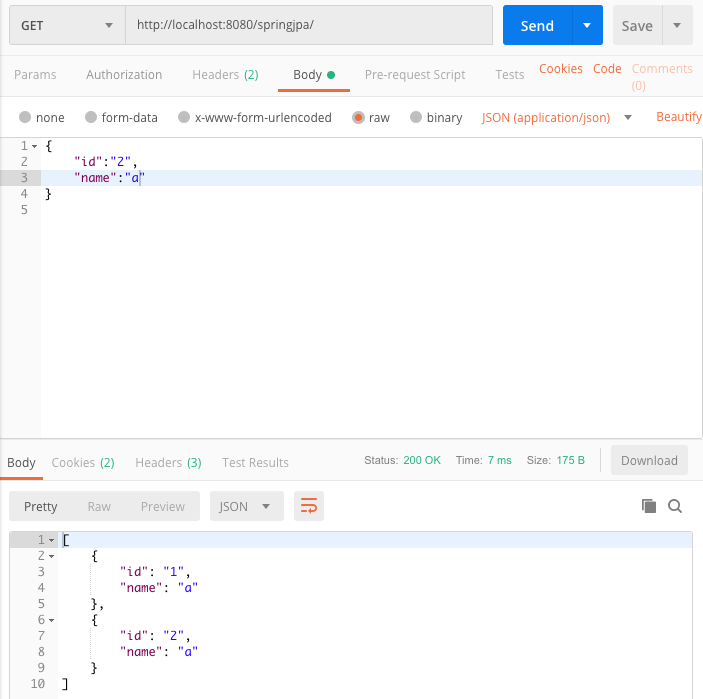The height and width of the screenshot is (699, 703).
Task: Click response line "id": "2"
Action: pos(155,636)
